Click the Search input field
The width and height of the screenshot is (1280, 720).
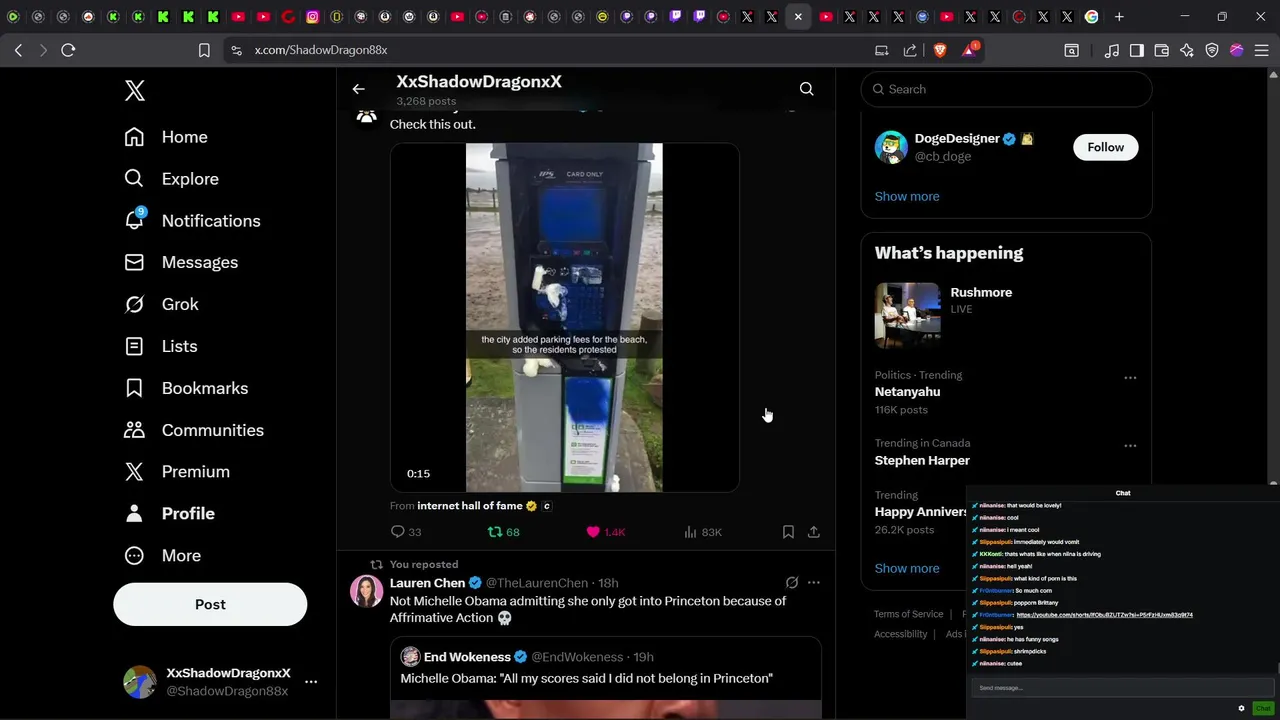1006,89
